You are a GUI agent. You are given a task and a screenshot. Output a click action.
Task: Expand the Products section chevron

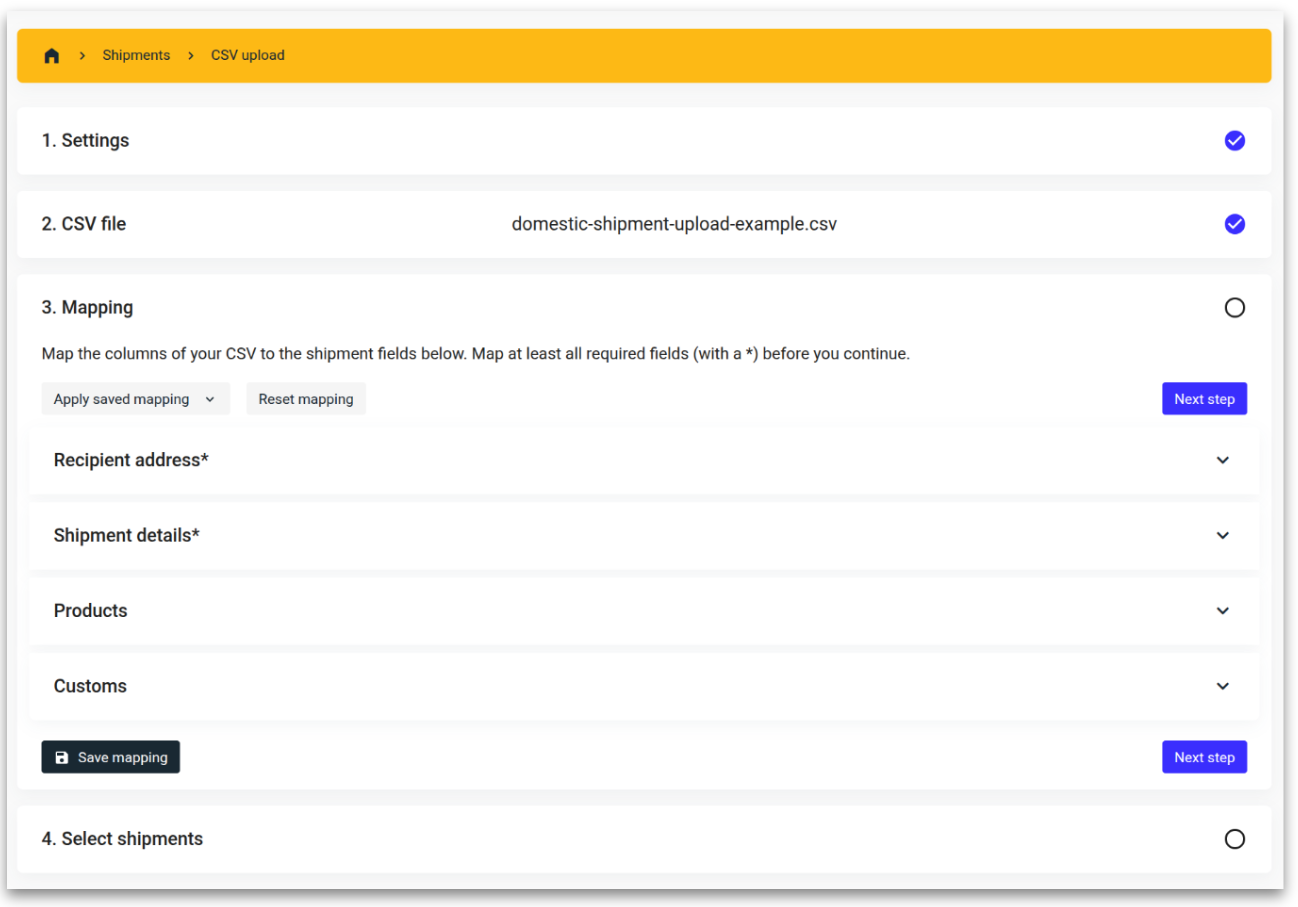pyautogui.click(x=1222, y=611)
